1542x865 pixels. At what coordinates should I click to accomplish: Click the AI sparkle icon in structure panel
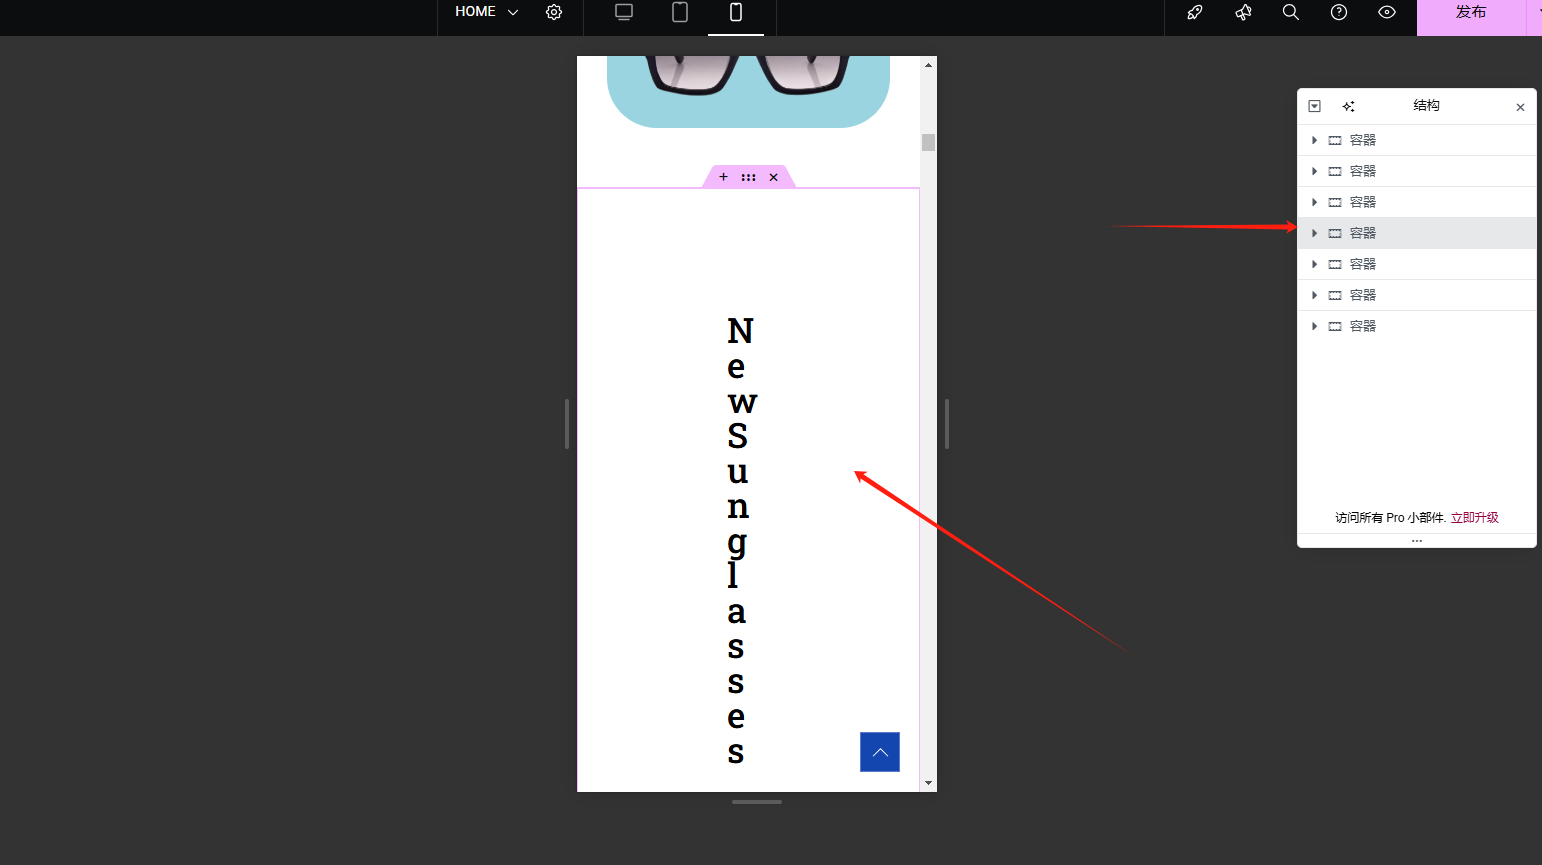pyautogui.click(x=1349, y=106)
